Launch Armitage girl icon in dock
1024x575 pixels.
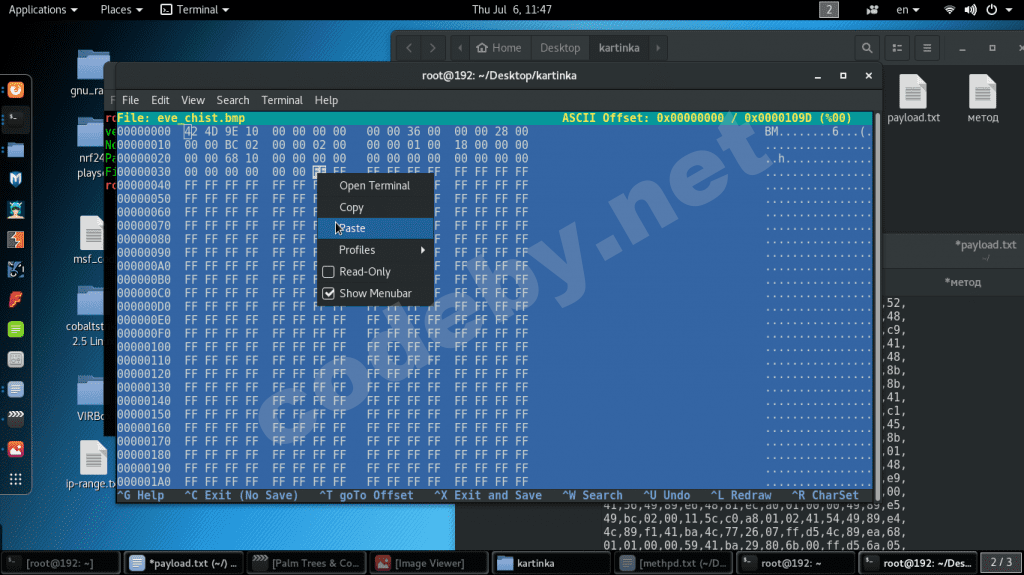[16, 210]
